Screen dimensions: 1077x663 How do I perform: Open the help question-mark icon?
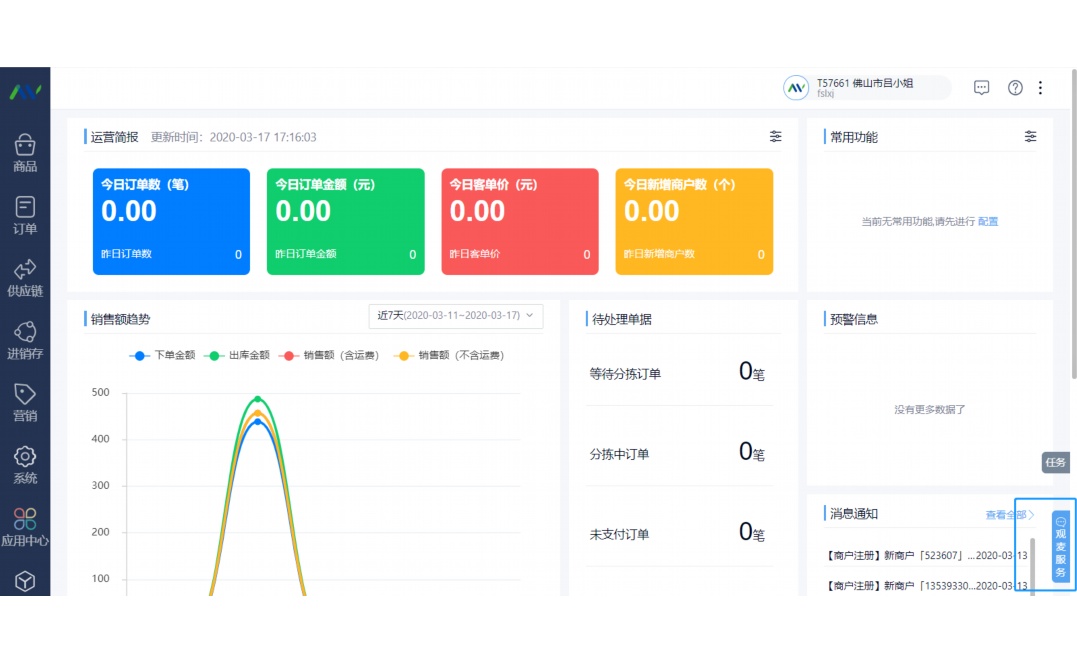coord(1015,87)
